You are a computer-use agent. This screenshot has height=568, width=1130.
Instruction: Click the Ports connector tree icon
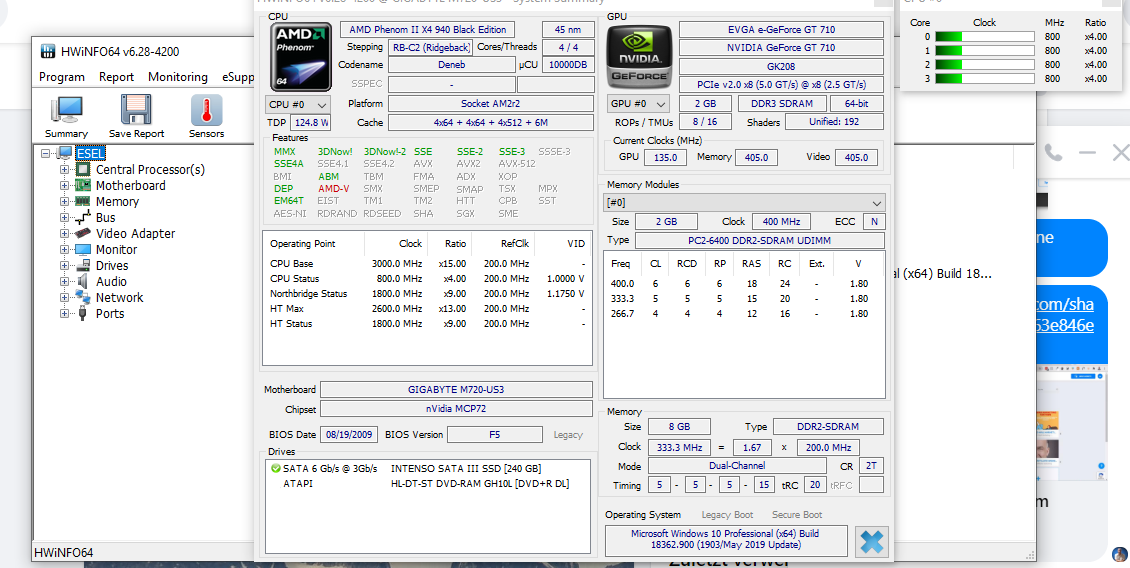click(84, 314)
